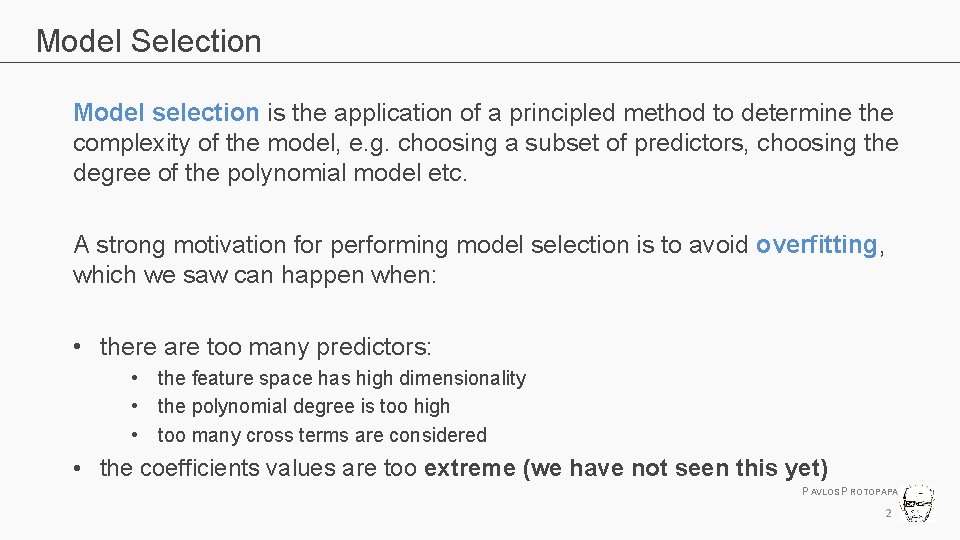Click the phrase 'choosing a subset of predictors'

[x=572, y=143]
